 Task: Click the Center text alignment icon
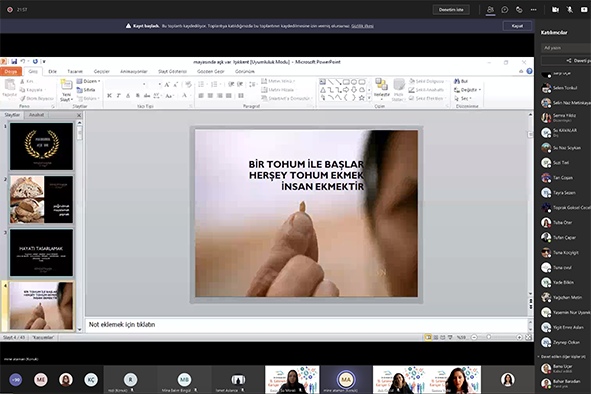tap(210, 96)
